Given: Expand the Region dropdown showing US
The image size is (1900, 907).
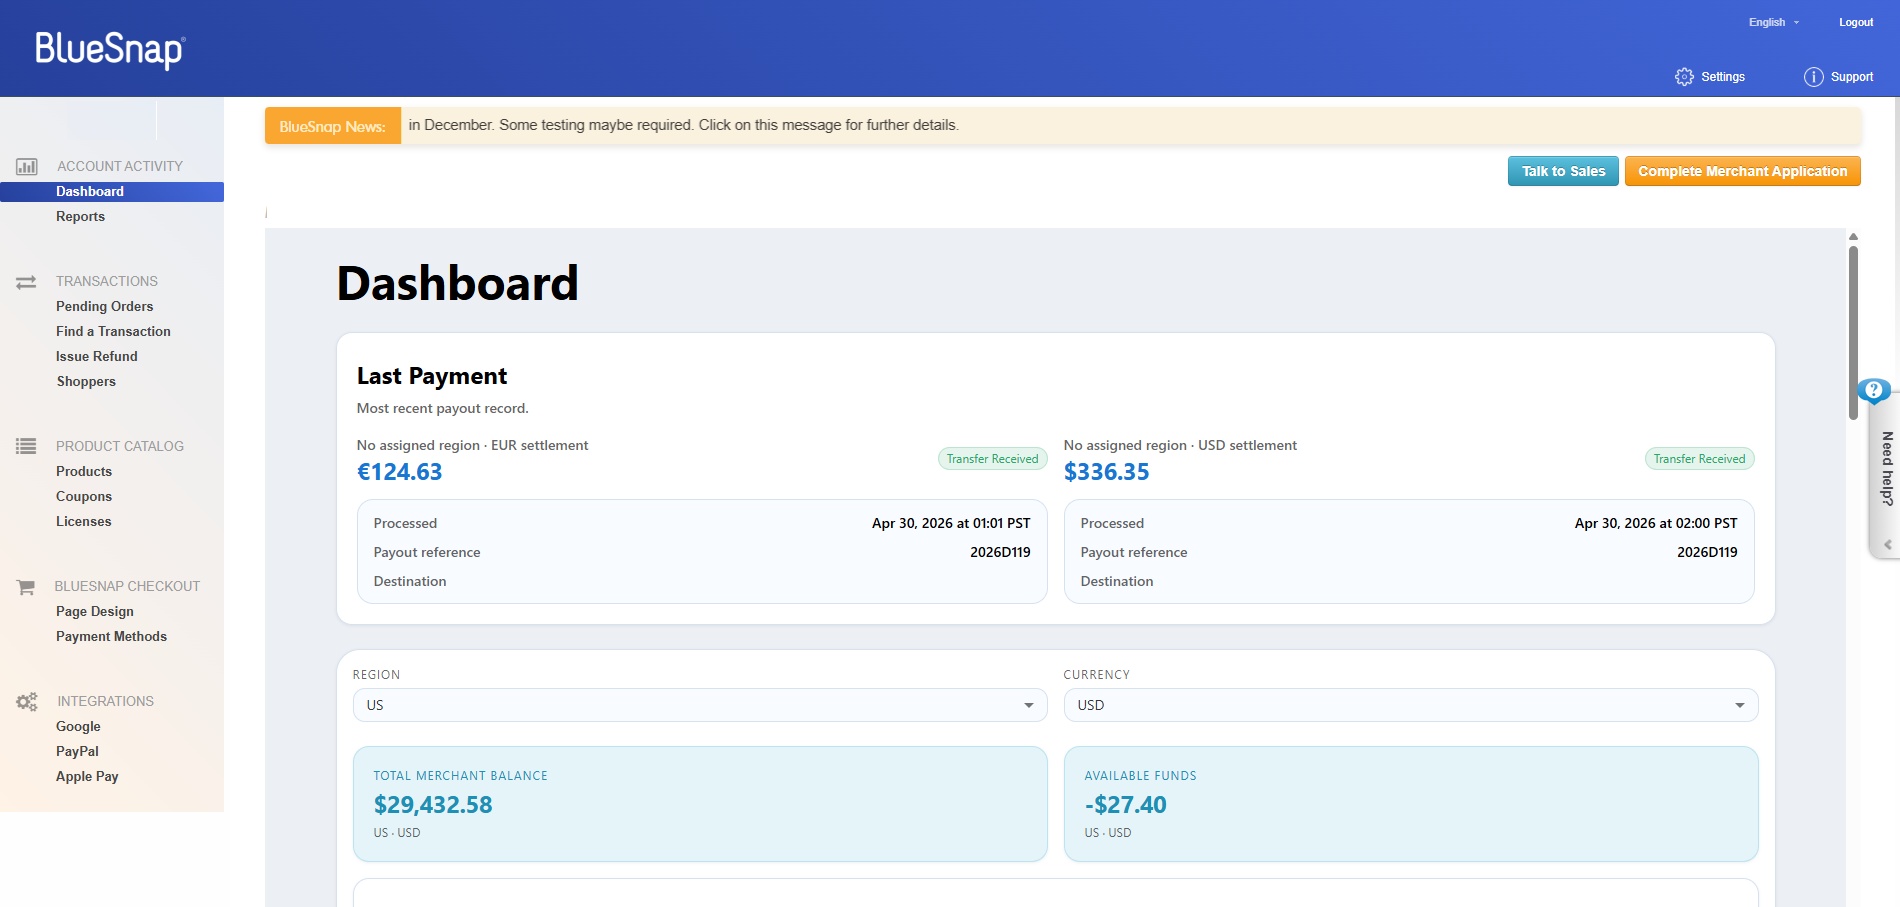Looking at the screenshot, I should pos(700,705).
